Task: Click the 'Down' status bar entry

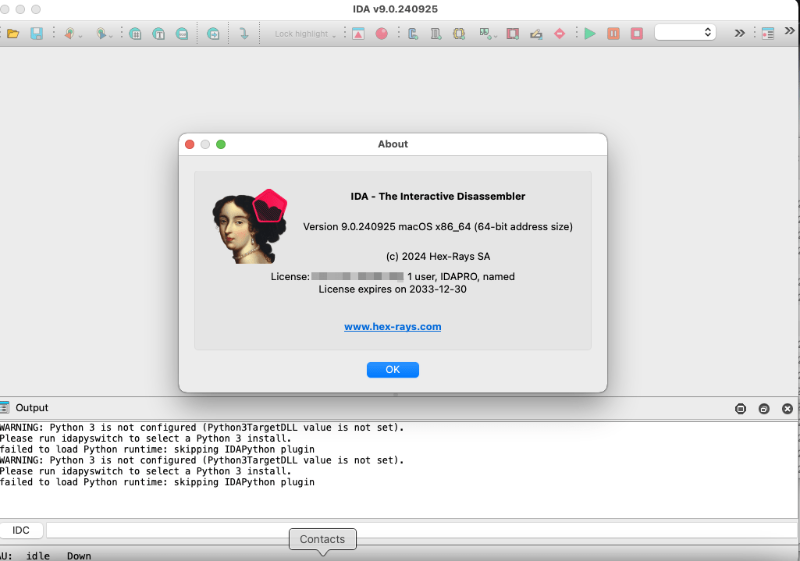Action: click(x=79, y=555)
